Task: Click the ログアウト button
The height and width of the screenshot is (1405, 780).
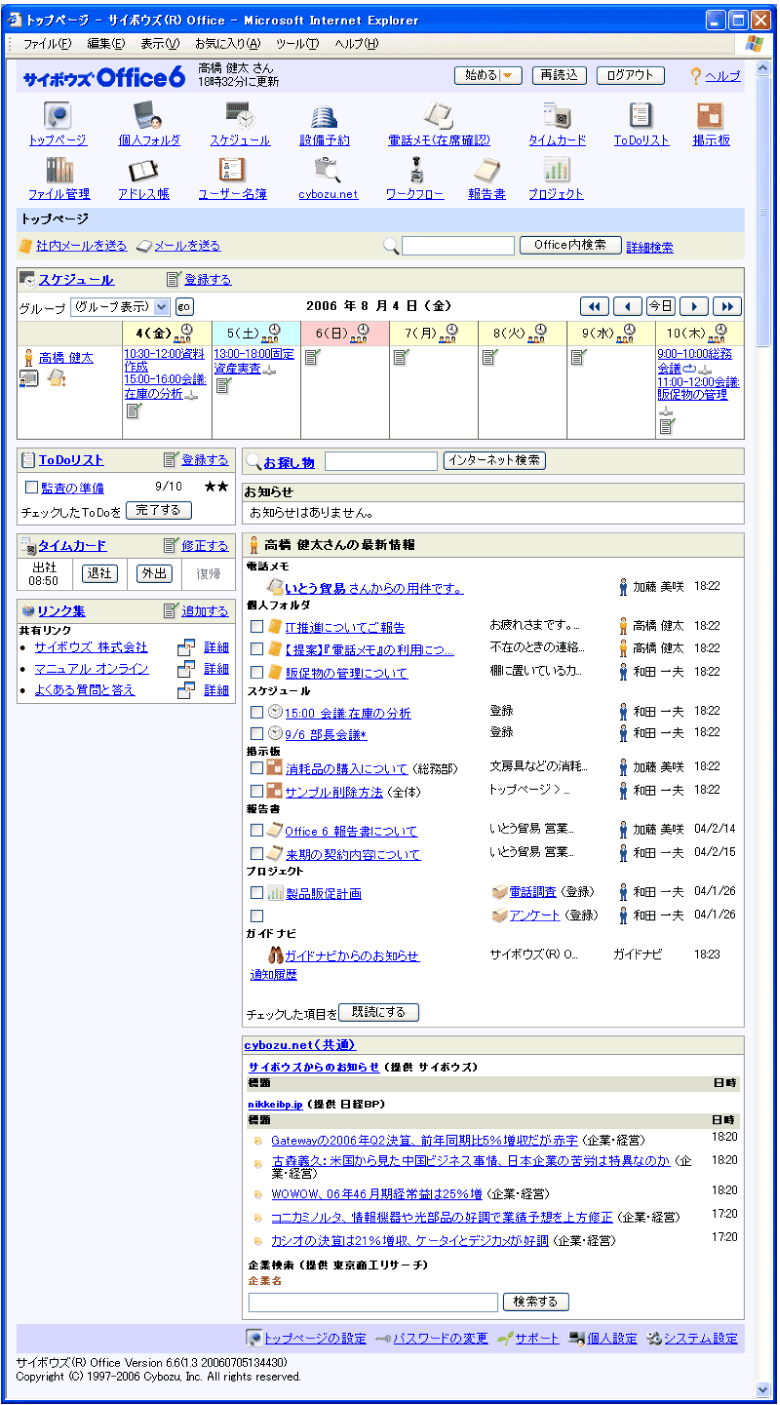Action: (x=631, y=75)
